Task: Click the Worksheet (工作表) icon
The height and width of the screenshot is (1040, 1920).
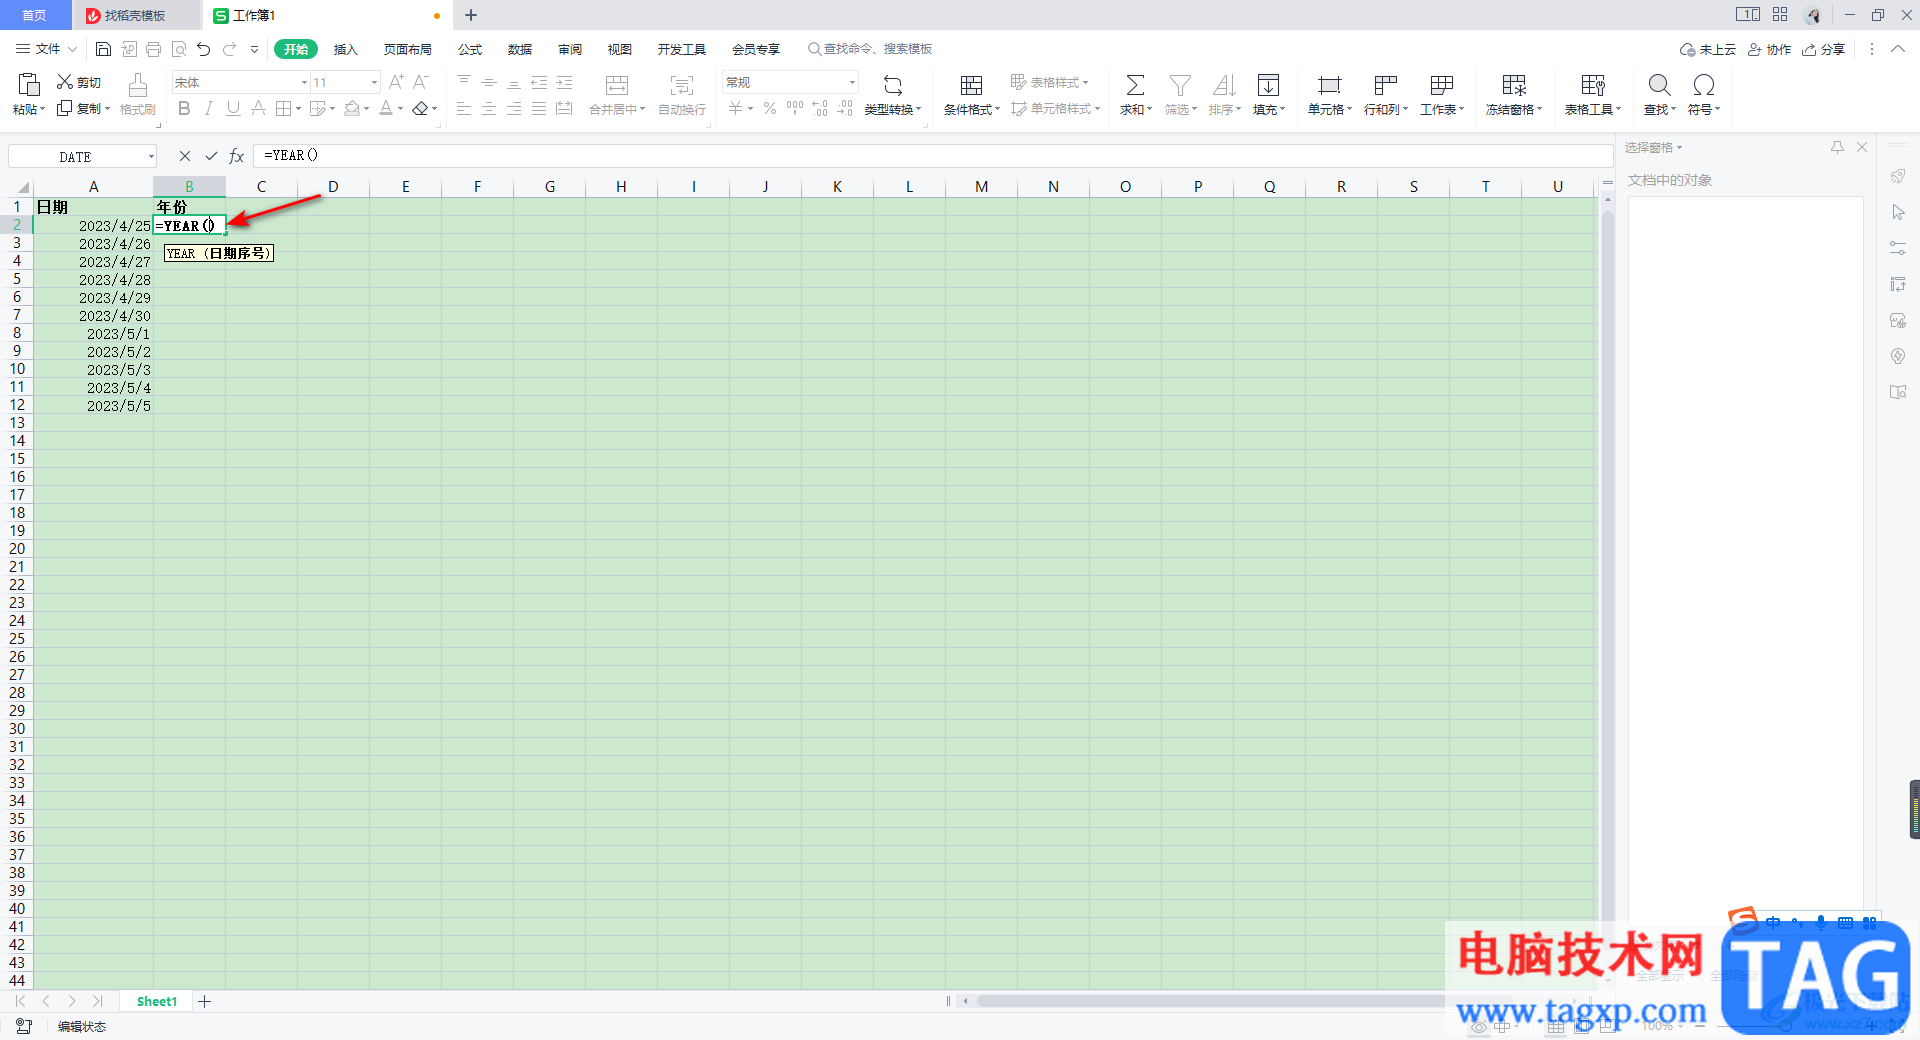Action: tap(1442, 85)
